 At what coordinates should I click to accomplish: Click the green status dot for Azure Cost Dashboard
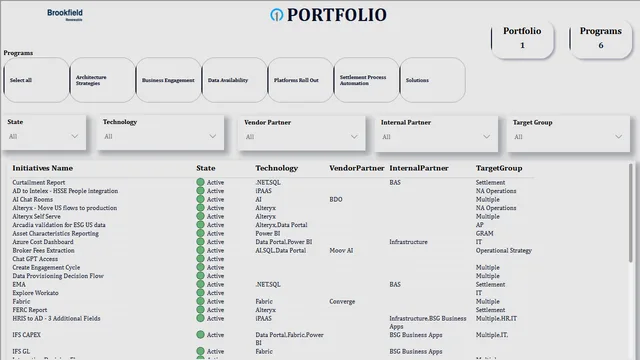[x=200, y=242]
